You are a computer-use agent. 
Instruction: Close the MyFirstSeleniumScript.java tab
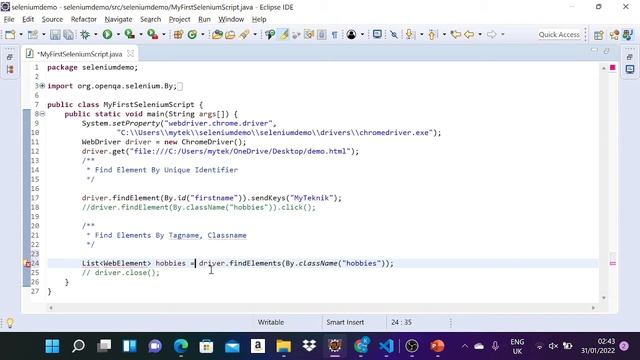(130, 53)
